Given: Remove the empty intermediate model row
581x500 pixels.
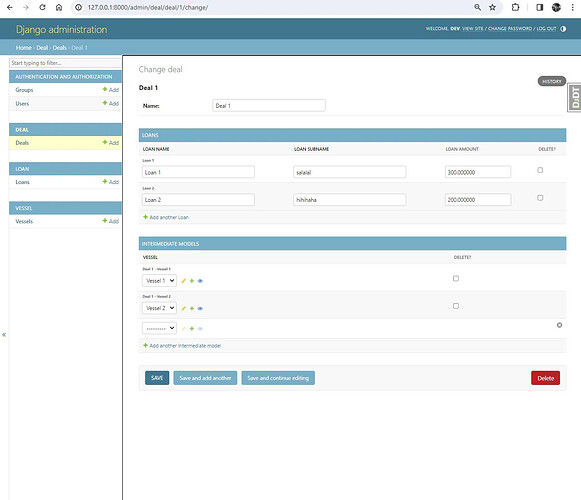Looking at the screenshot, I should pos(560,325).
